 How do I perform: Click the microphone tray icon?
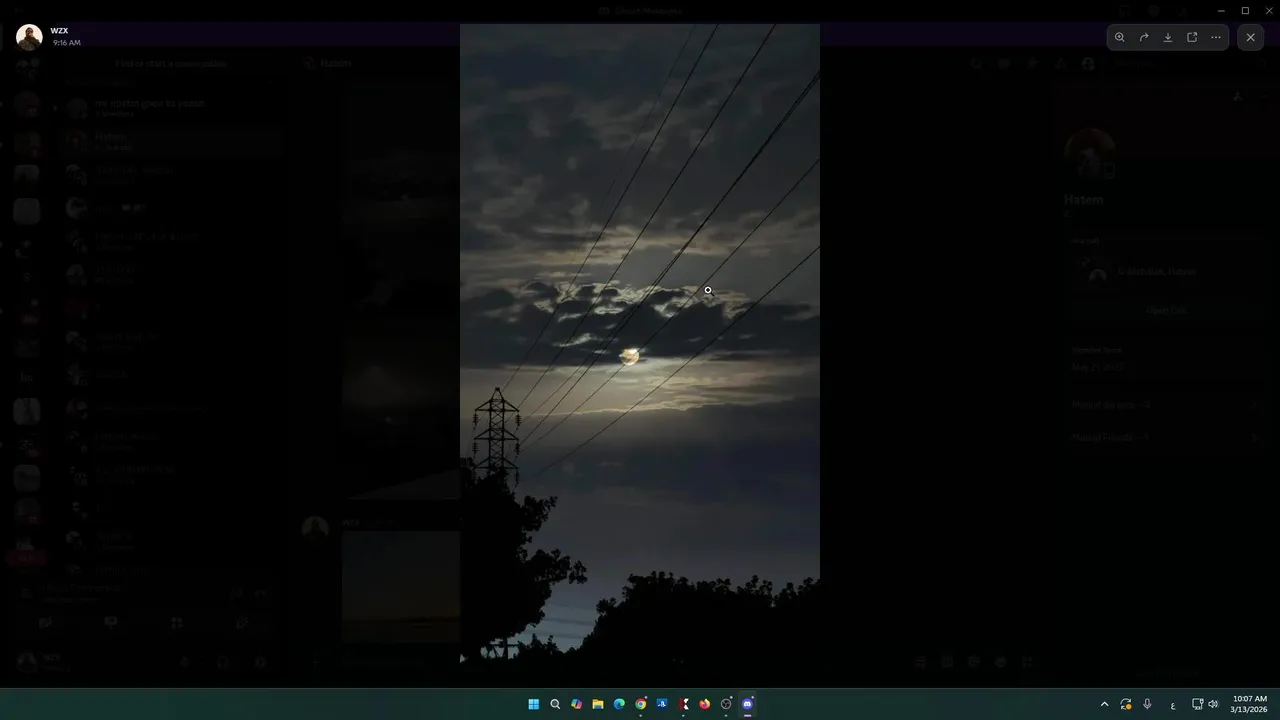click(1148, 704)
